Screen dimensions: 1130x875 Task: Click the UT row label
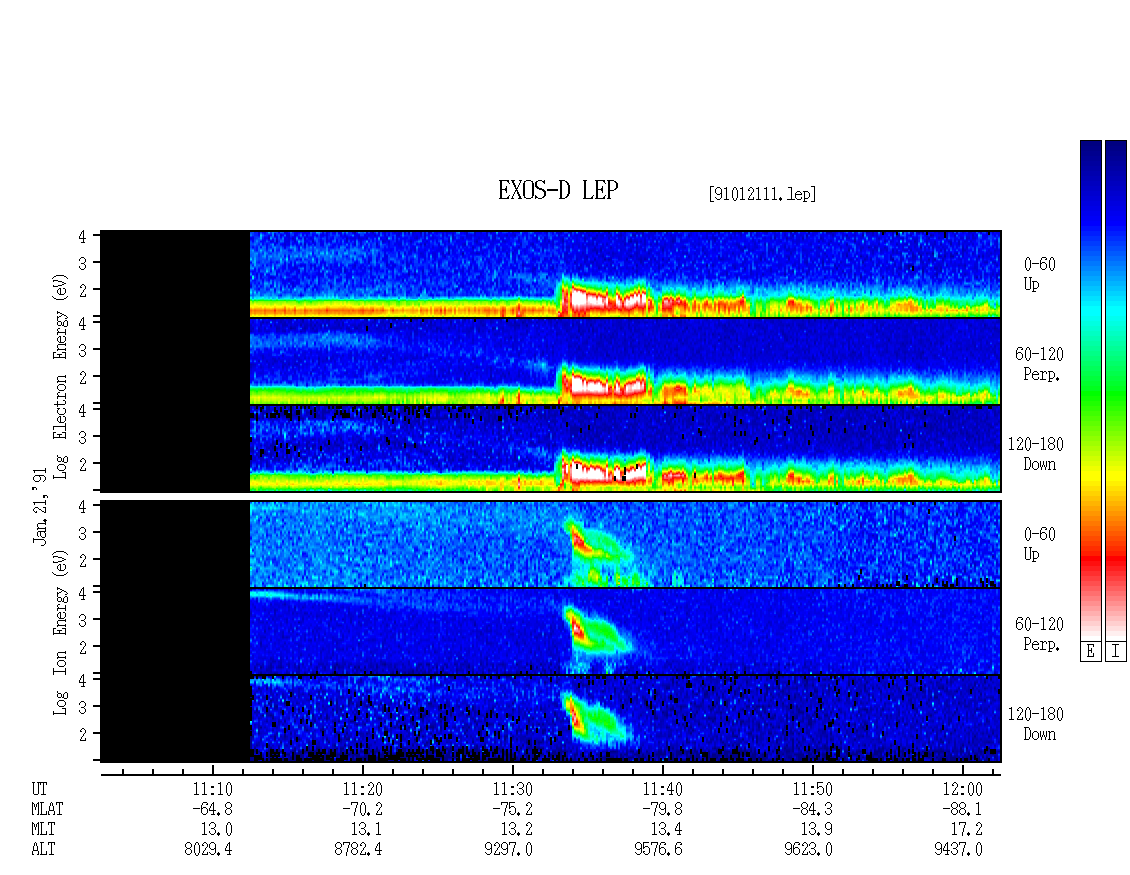pyautogui.click(x=39, y=789)
